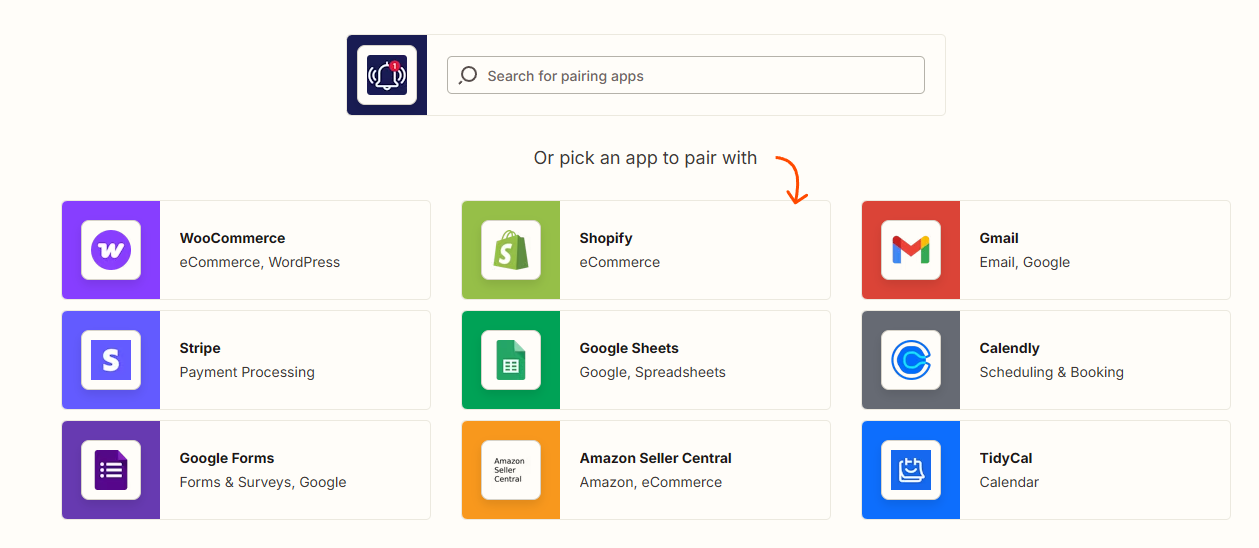This screenshot has width=1259, height=548.
Task: Click the Google Forms icon
Action: [111, 470]
